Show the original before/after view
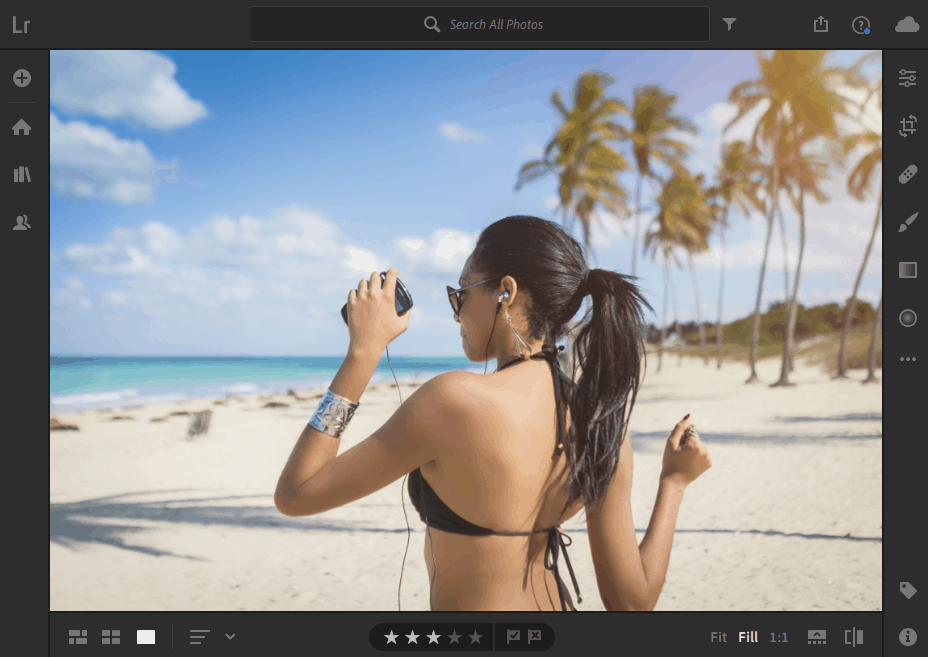 coord(853,637)
